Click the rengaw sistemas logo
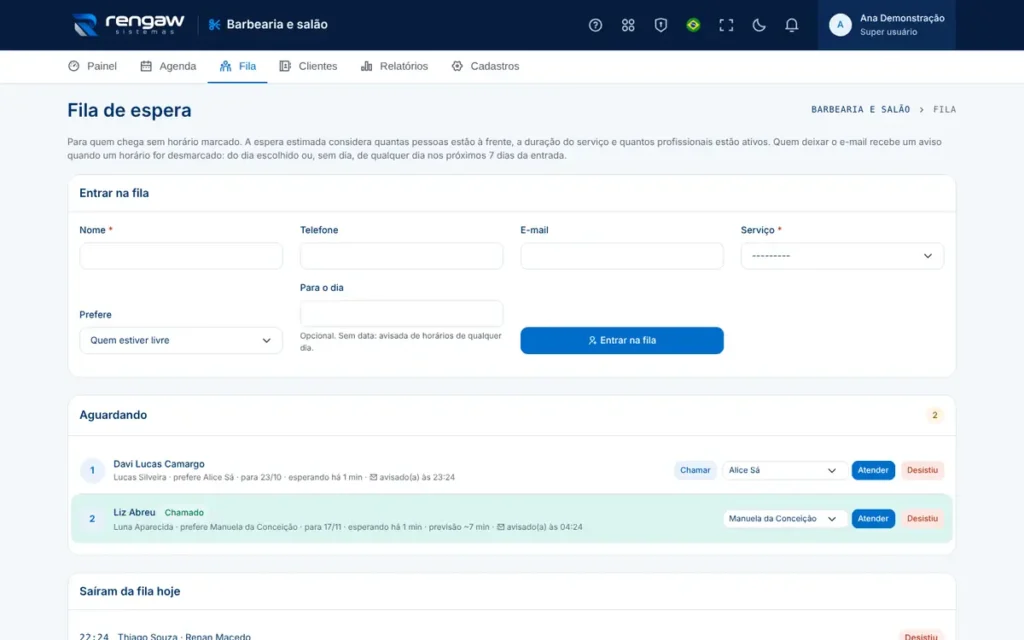Viewport: 1024px width, 640px height. 129,25
